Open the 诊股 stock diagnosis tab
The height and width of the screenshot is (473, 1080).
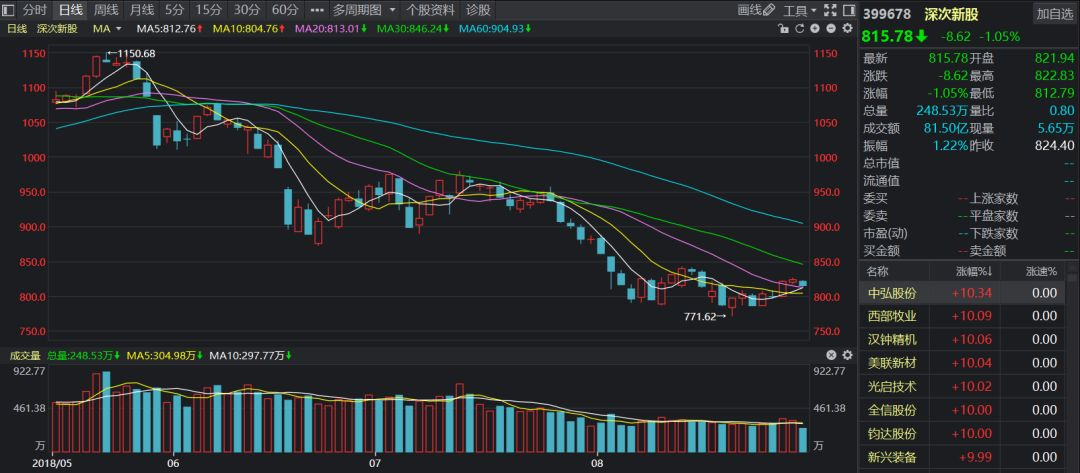click(x=478, y=10)
